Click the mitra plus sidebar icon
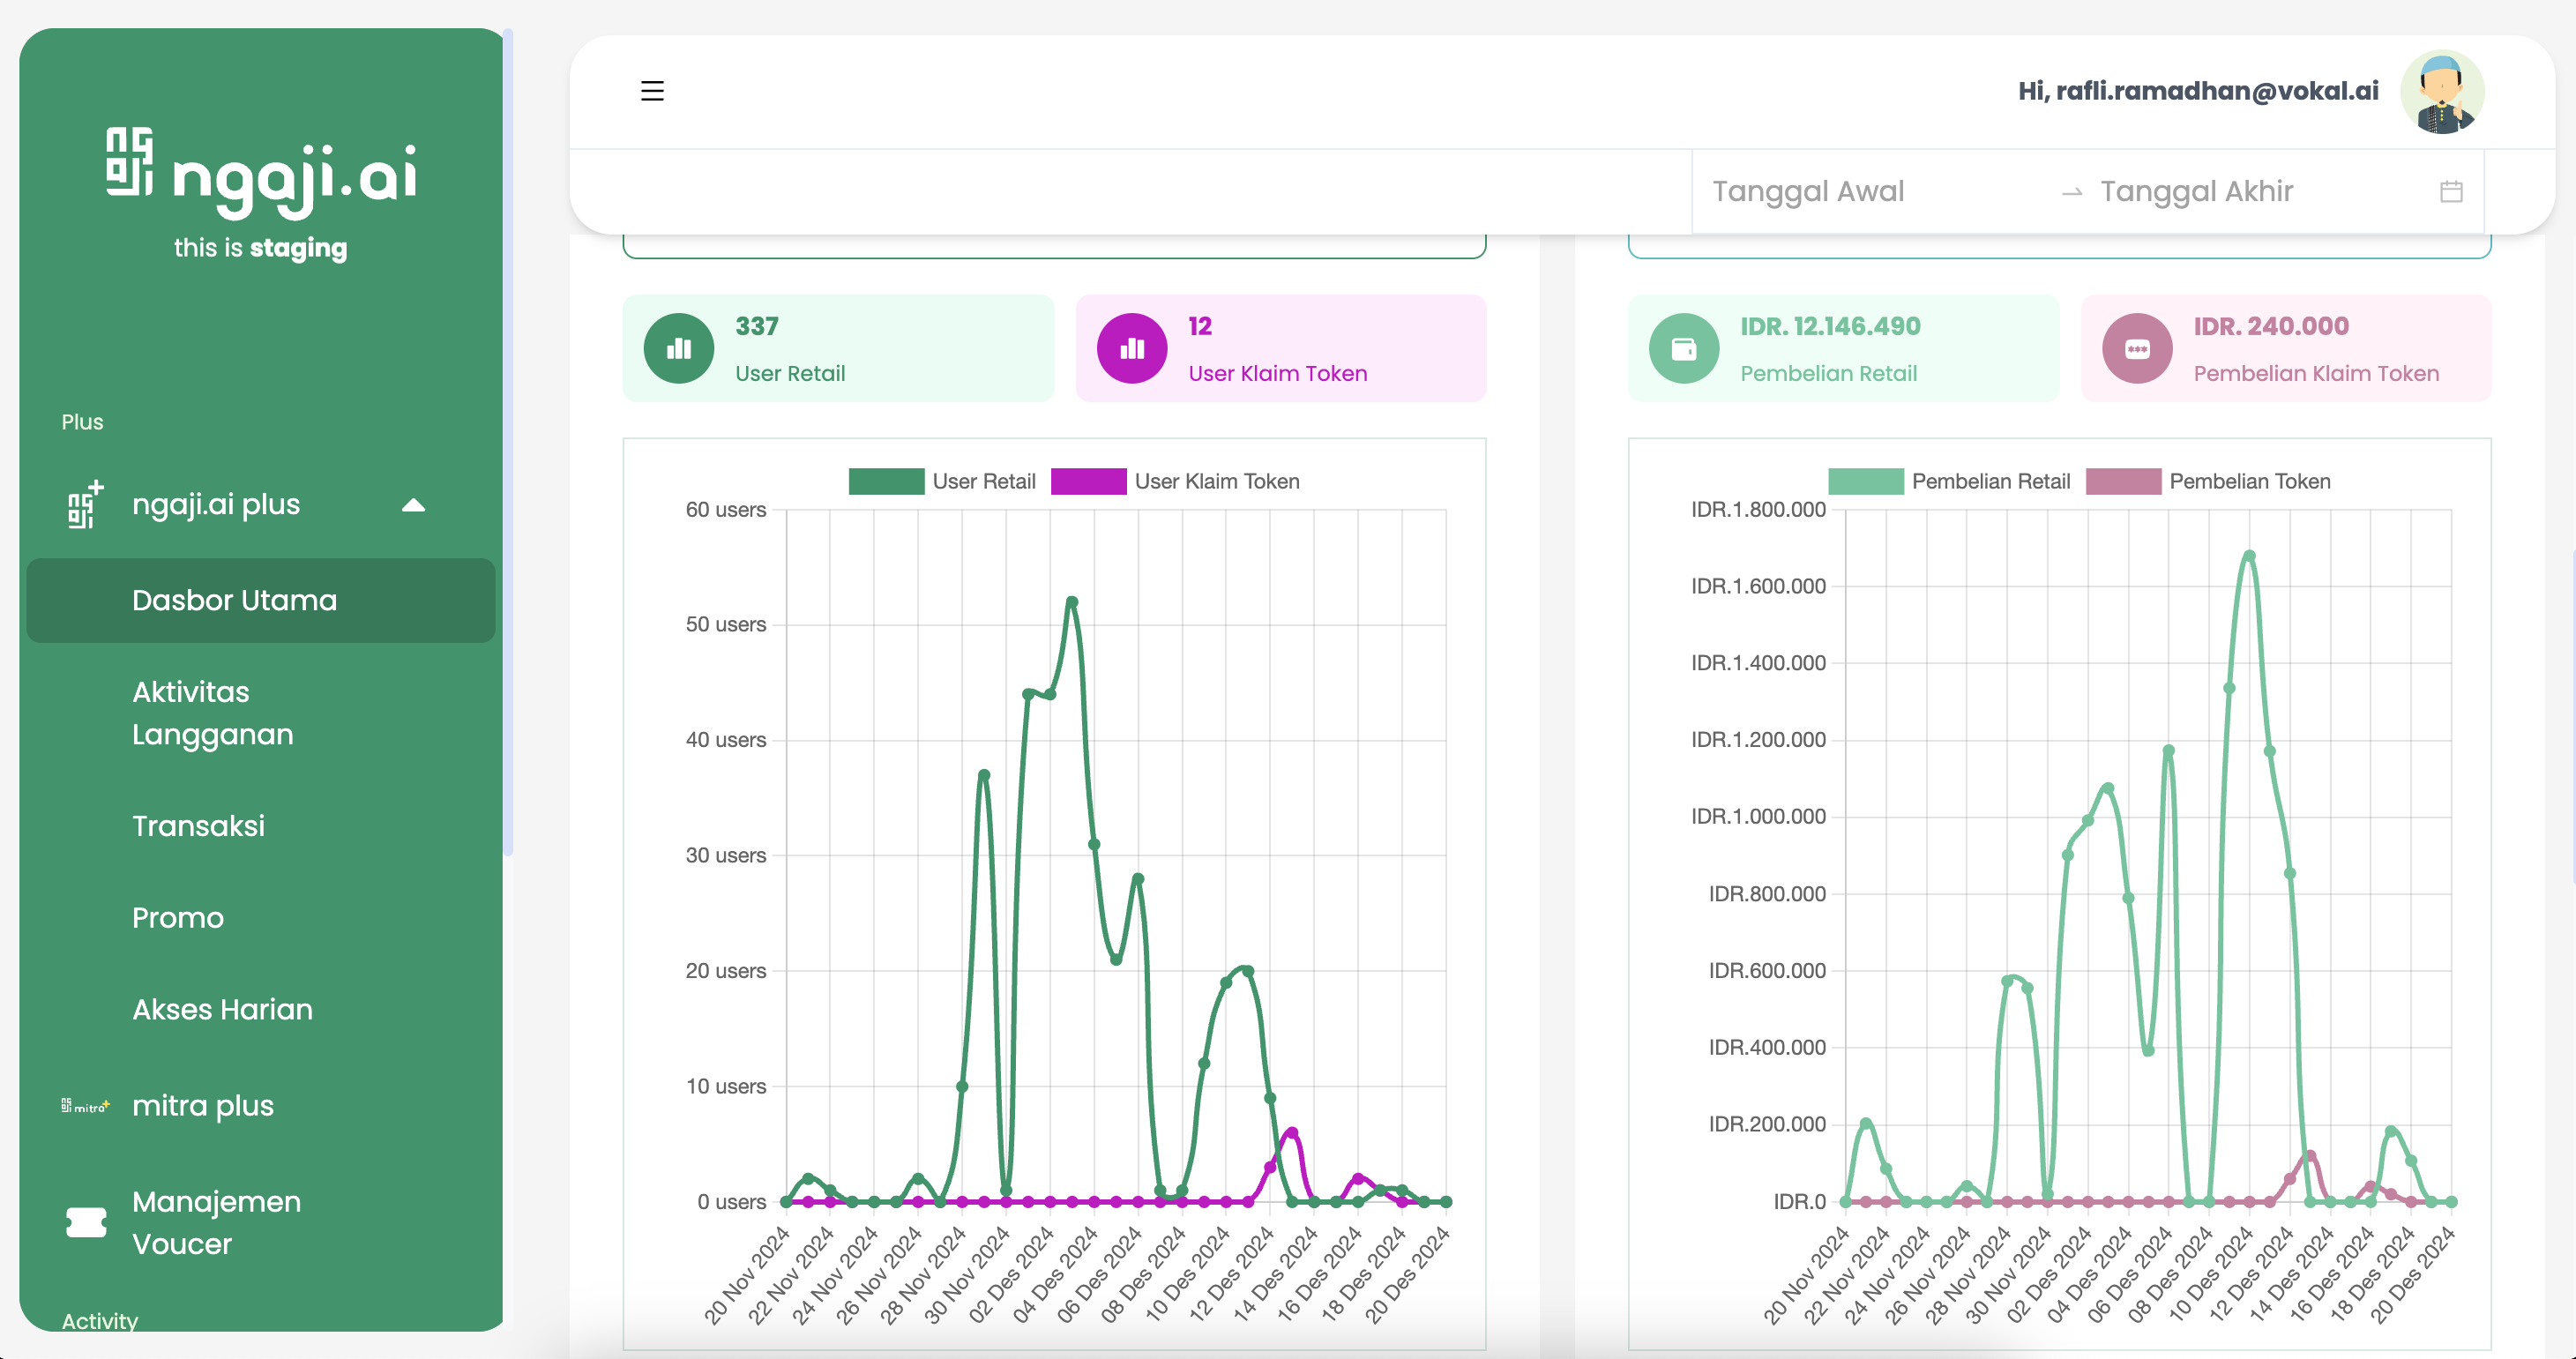Screen dimensions: 2576x1359 85,1106
